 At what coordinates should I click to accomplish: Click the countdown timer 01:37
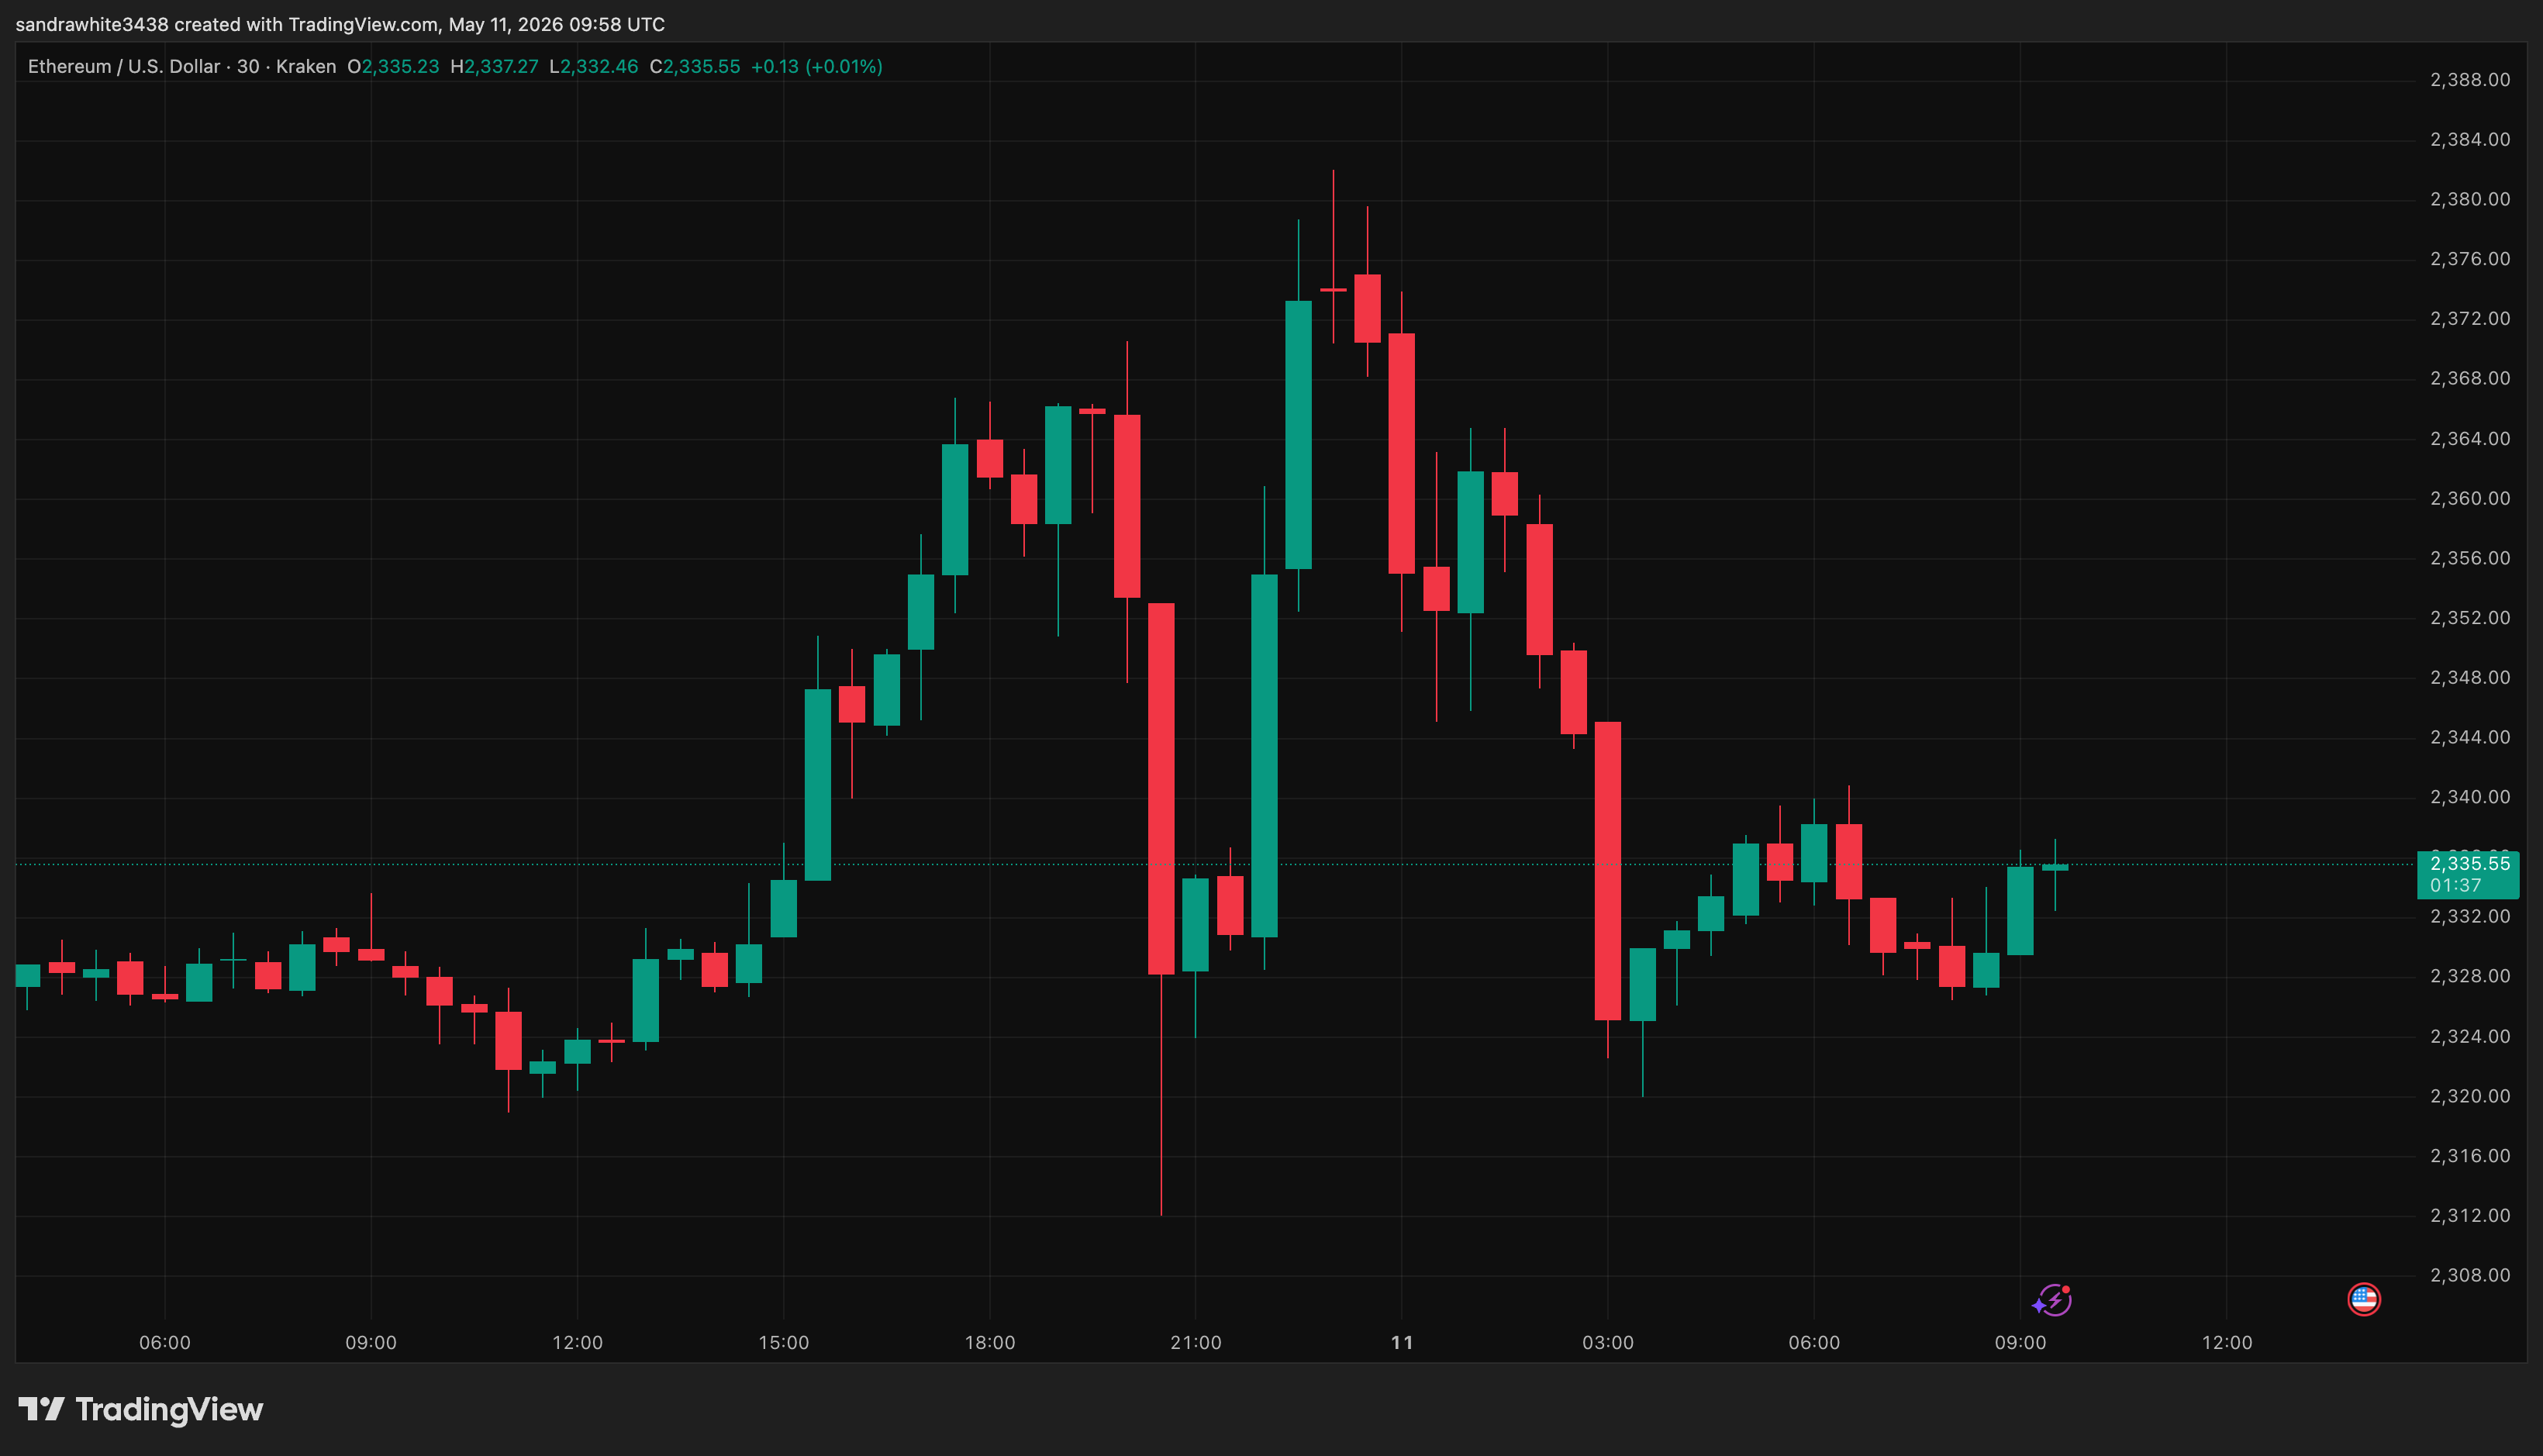(2455, 886)
